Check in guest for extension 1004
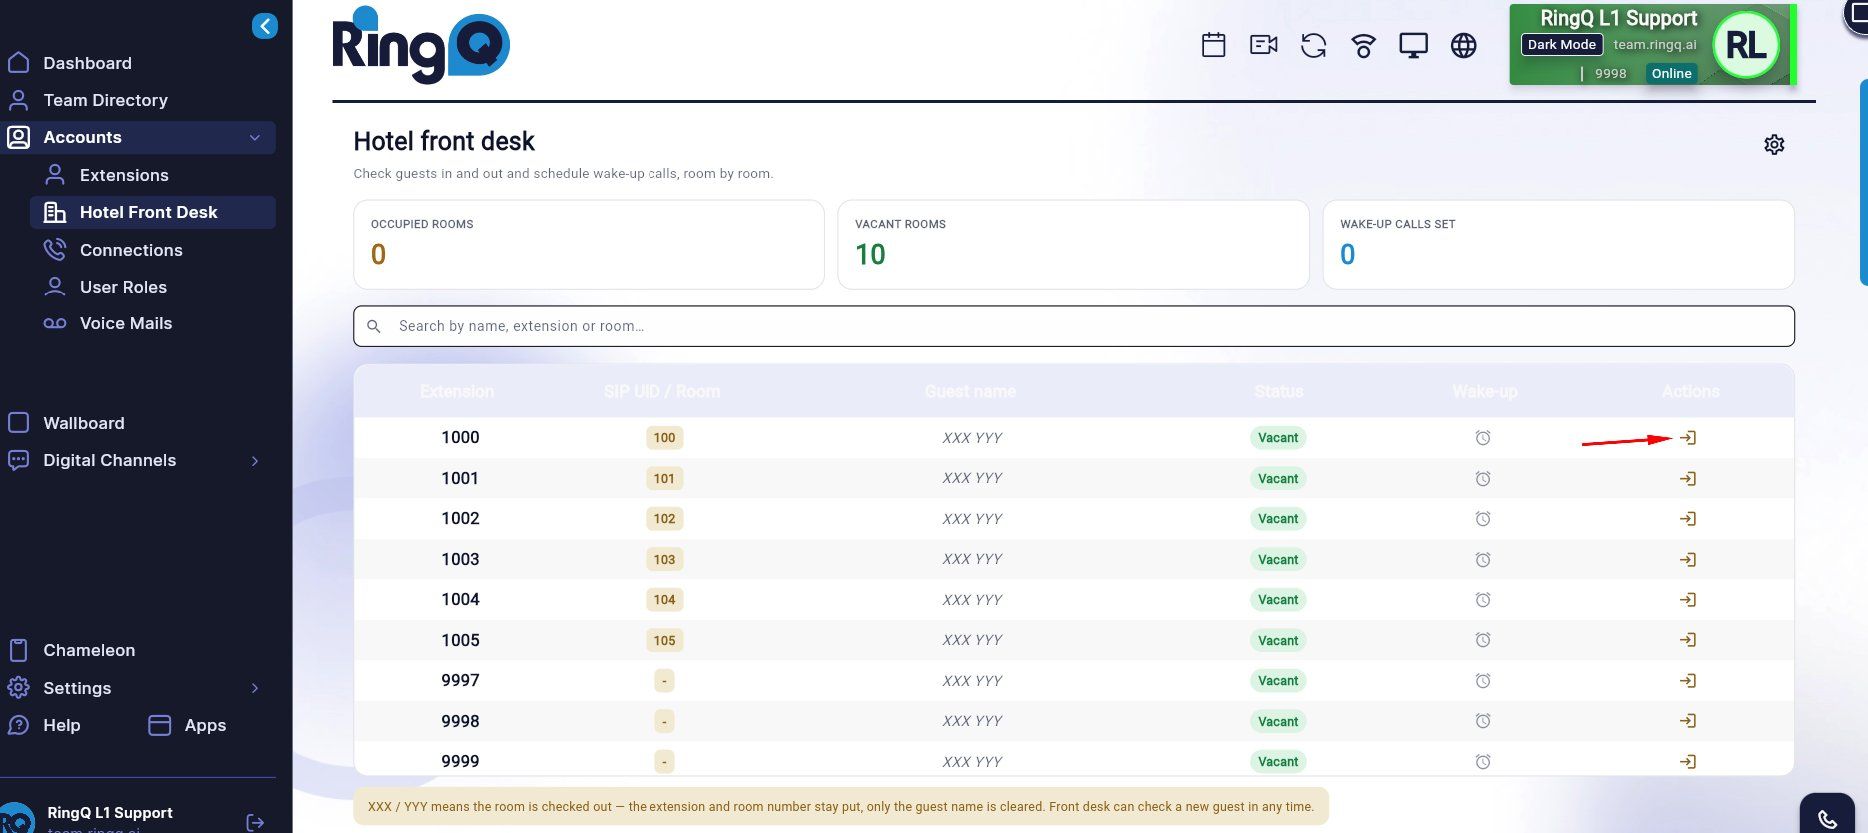This screenshot has width=1868, height=833. click(1688, 600)
